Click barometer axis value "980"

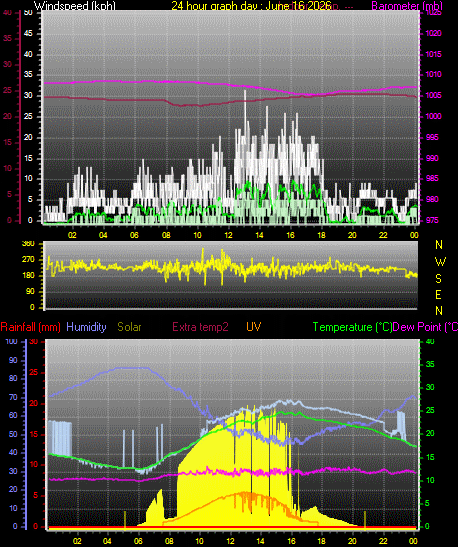click(432, 199)
